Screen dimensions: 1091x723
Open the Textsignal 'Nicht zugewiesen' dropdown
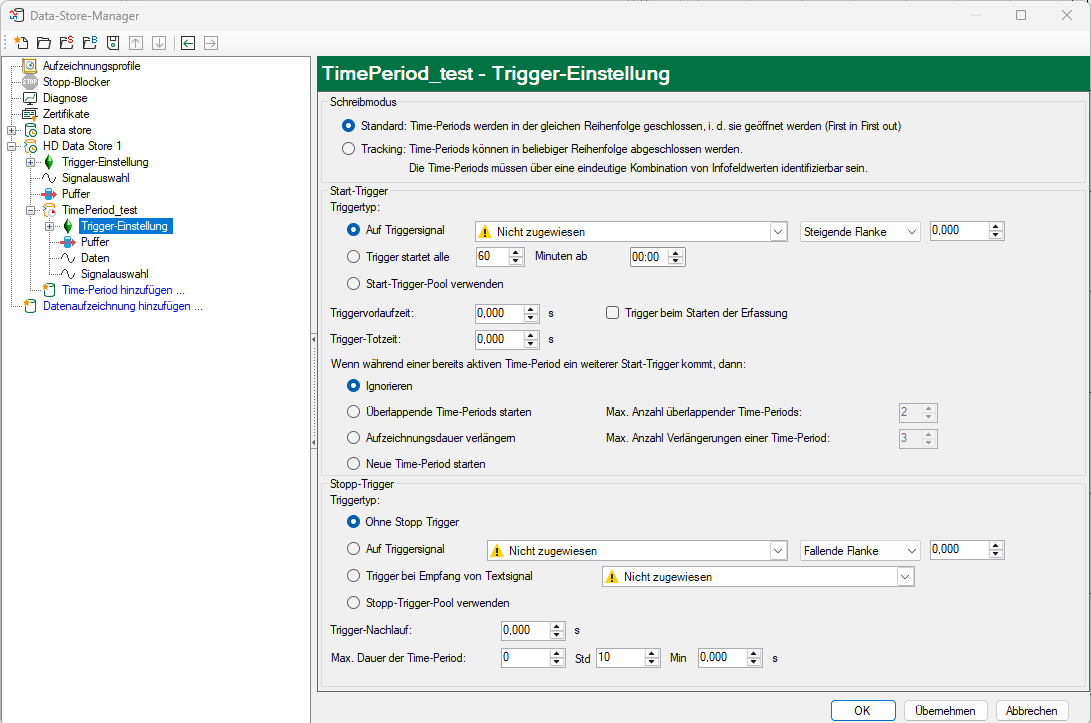click(x=758, y=577)
